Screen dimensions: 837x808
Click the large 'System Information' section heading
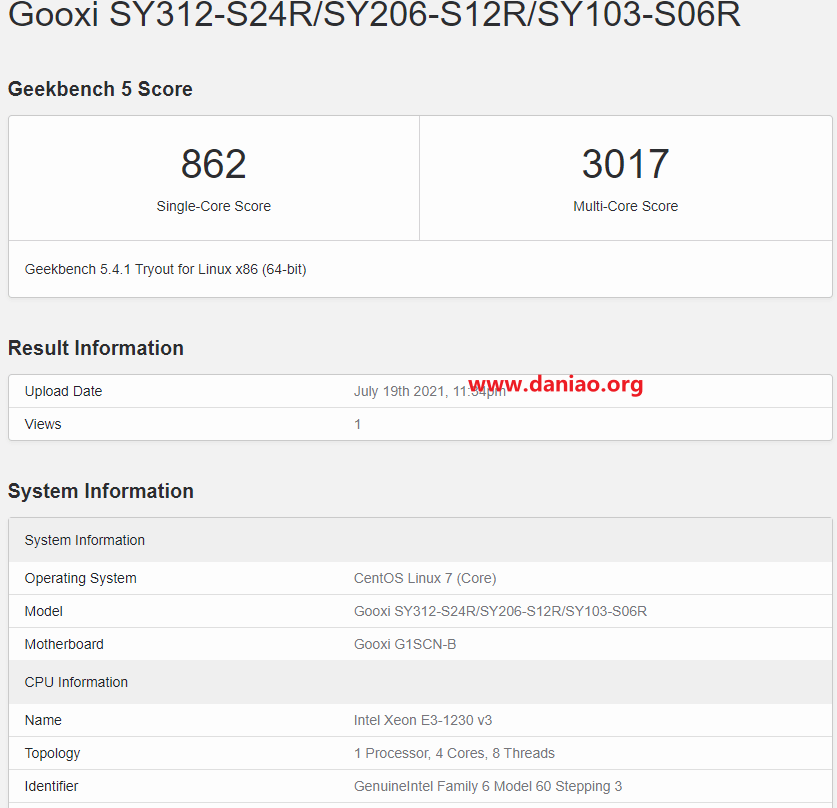pyautogui.click(x=101, y=491)
